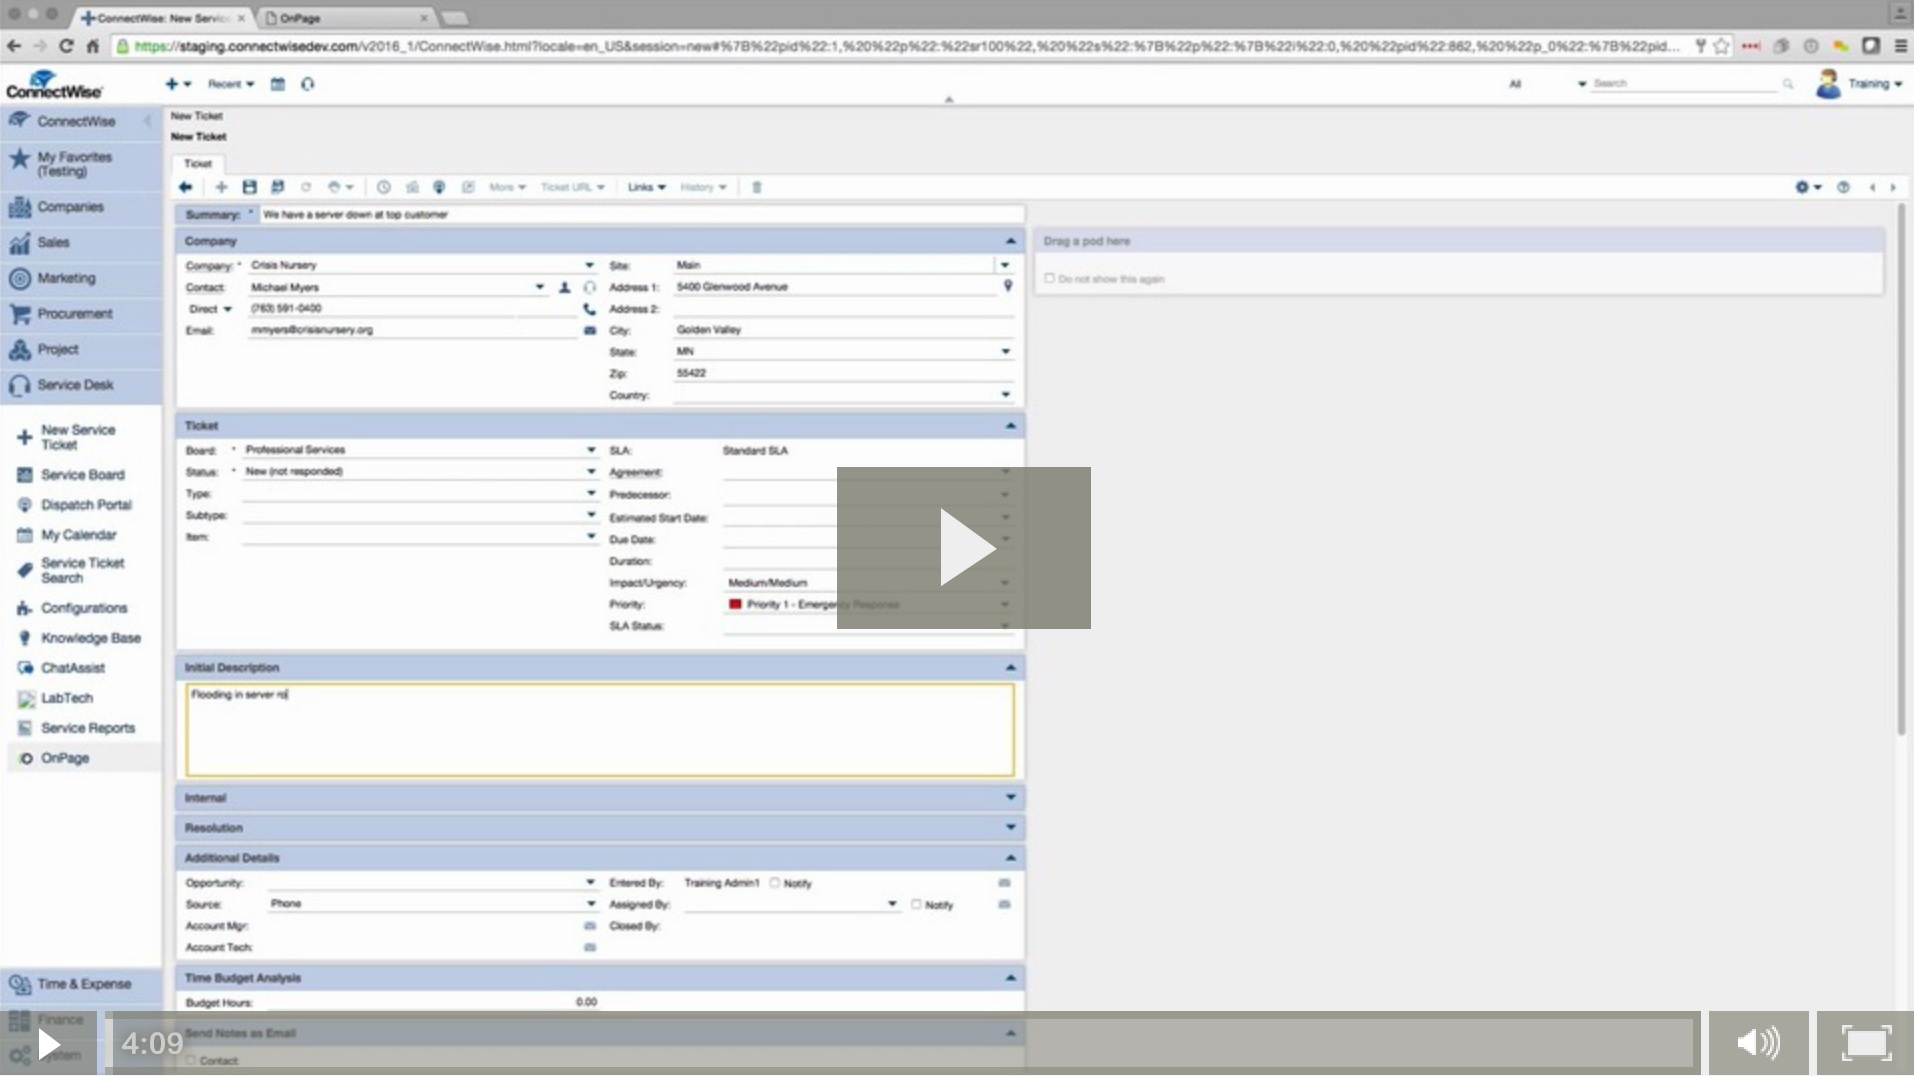This screenshot has height=1076, width=1914.
Task: Open the Recent menu in header
Action: (231, 84)
